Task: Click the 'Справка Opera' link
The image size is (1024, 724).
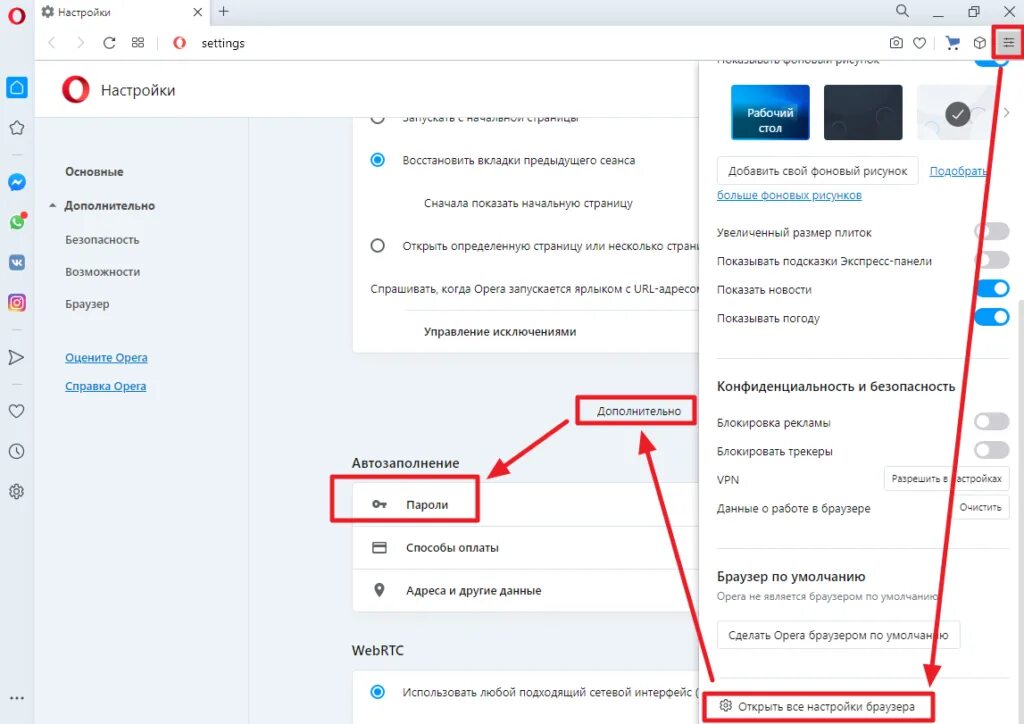Action: (105, 386)
